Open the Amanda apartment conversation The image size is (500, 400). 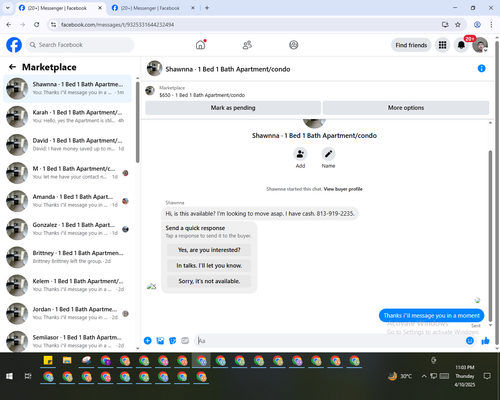(67, 201)
